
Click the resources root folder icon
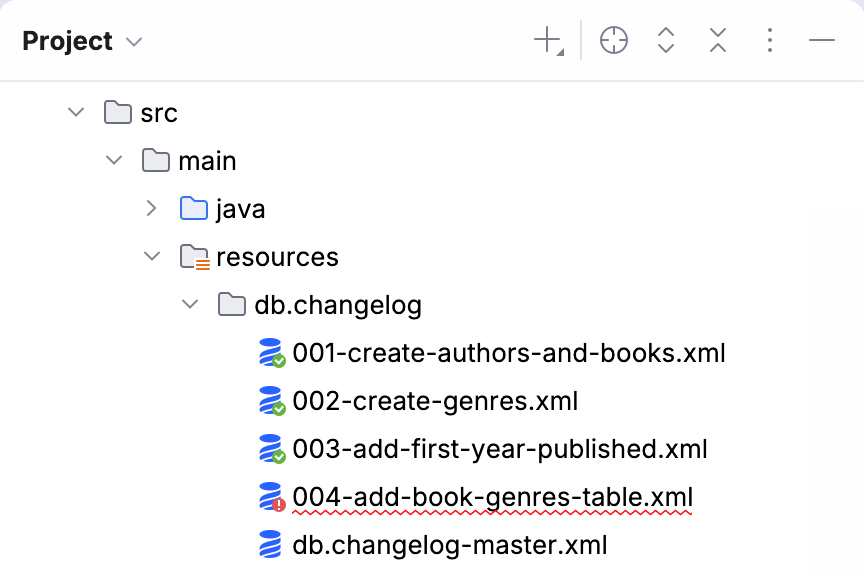pos(194,257)
